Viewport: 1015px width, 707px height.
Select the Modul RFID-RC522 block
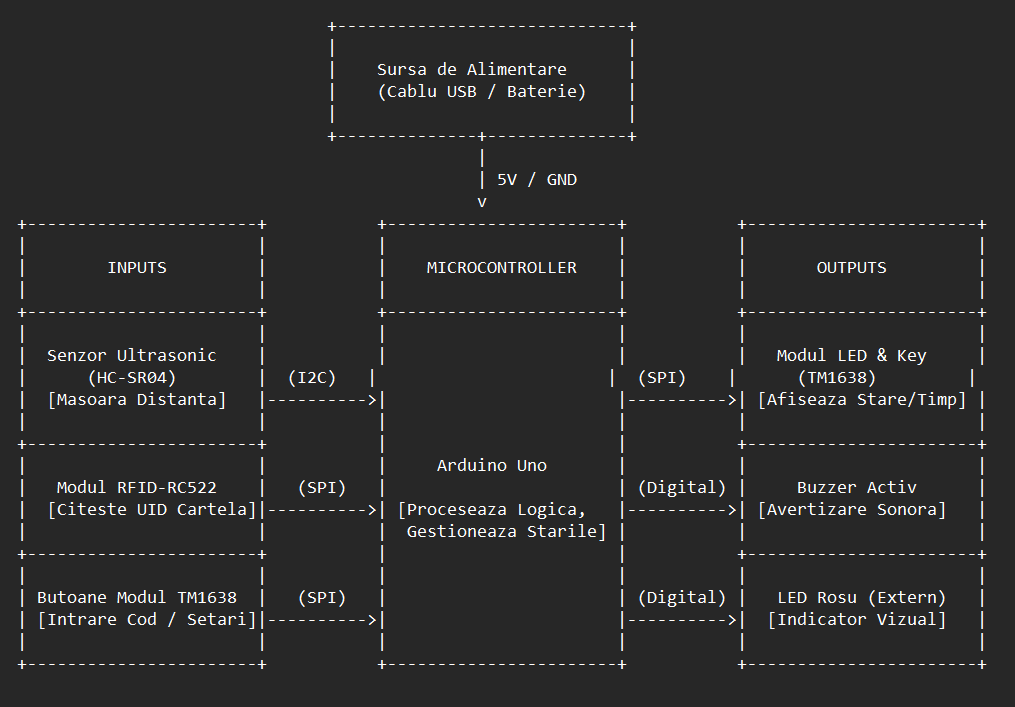click(x=142, y=499)
